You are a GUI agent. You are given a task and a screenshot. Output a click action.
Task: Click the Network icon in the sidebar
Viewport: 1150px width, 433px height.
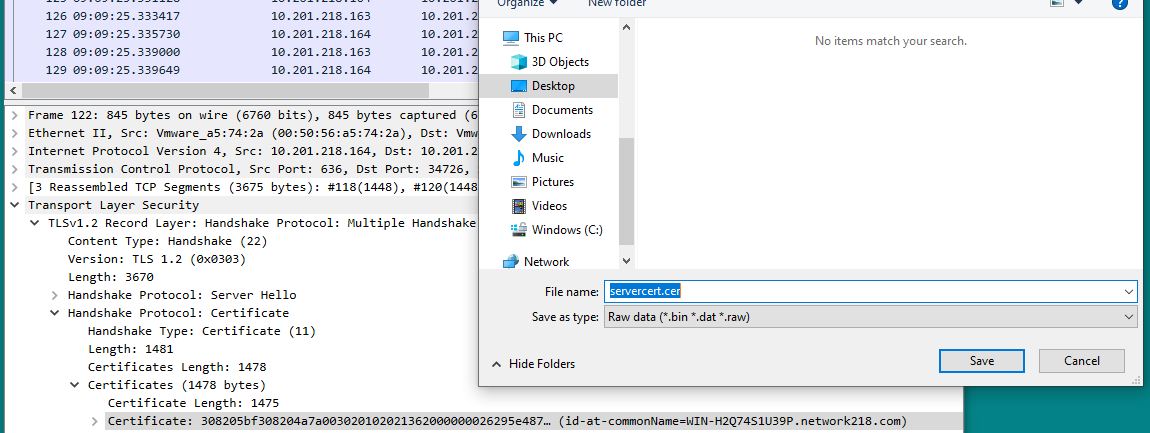coord(511,261)
